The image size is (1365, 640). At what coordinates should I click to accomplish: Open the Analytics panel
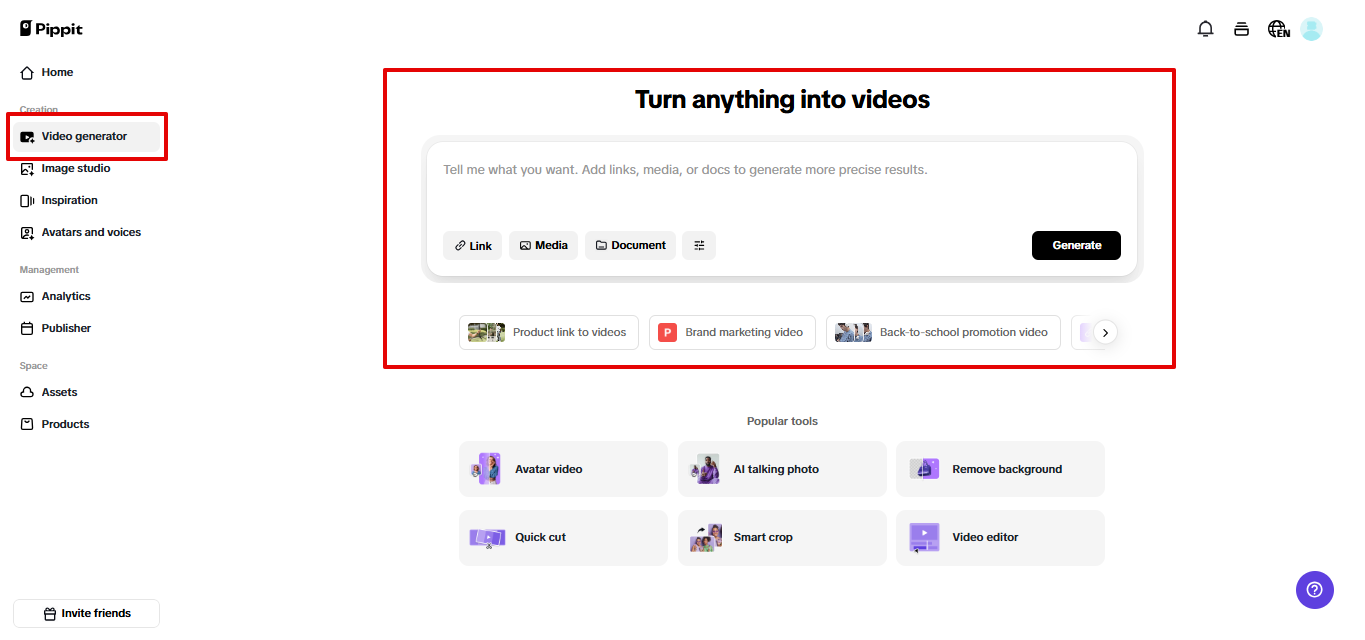(x=64, y=296)
